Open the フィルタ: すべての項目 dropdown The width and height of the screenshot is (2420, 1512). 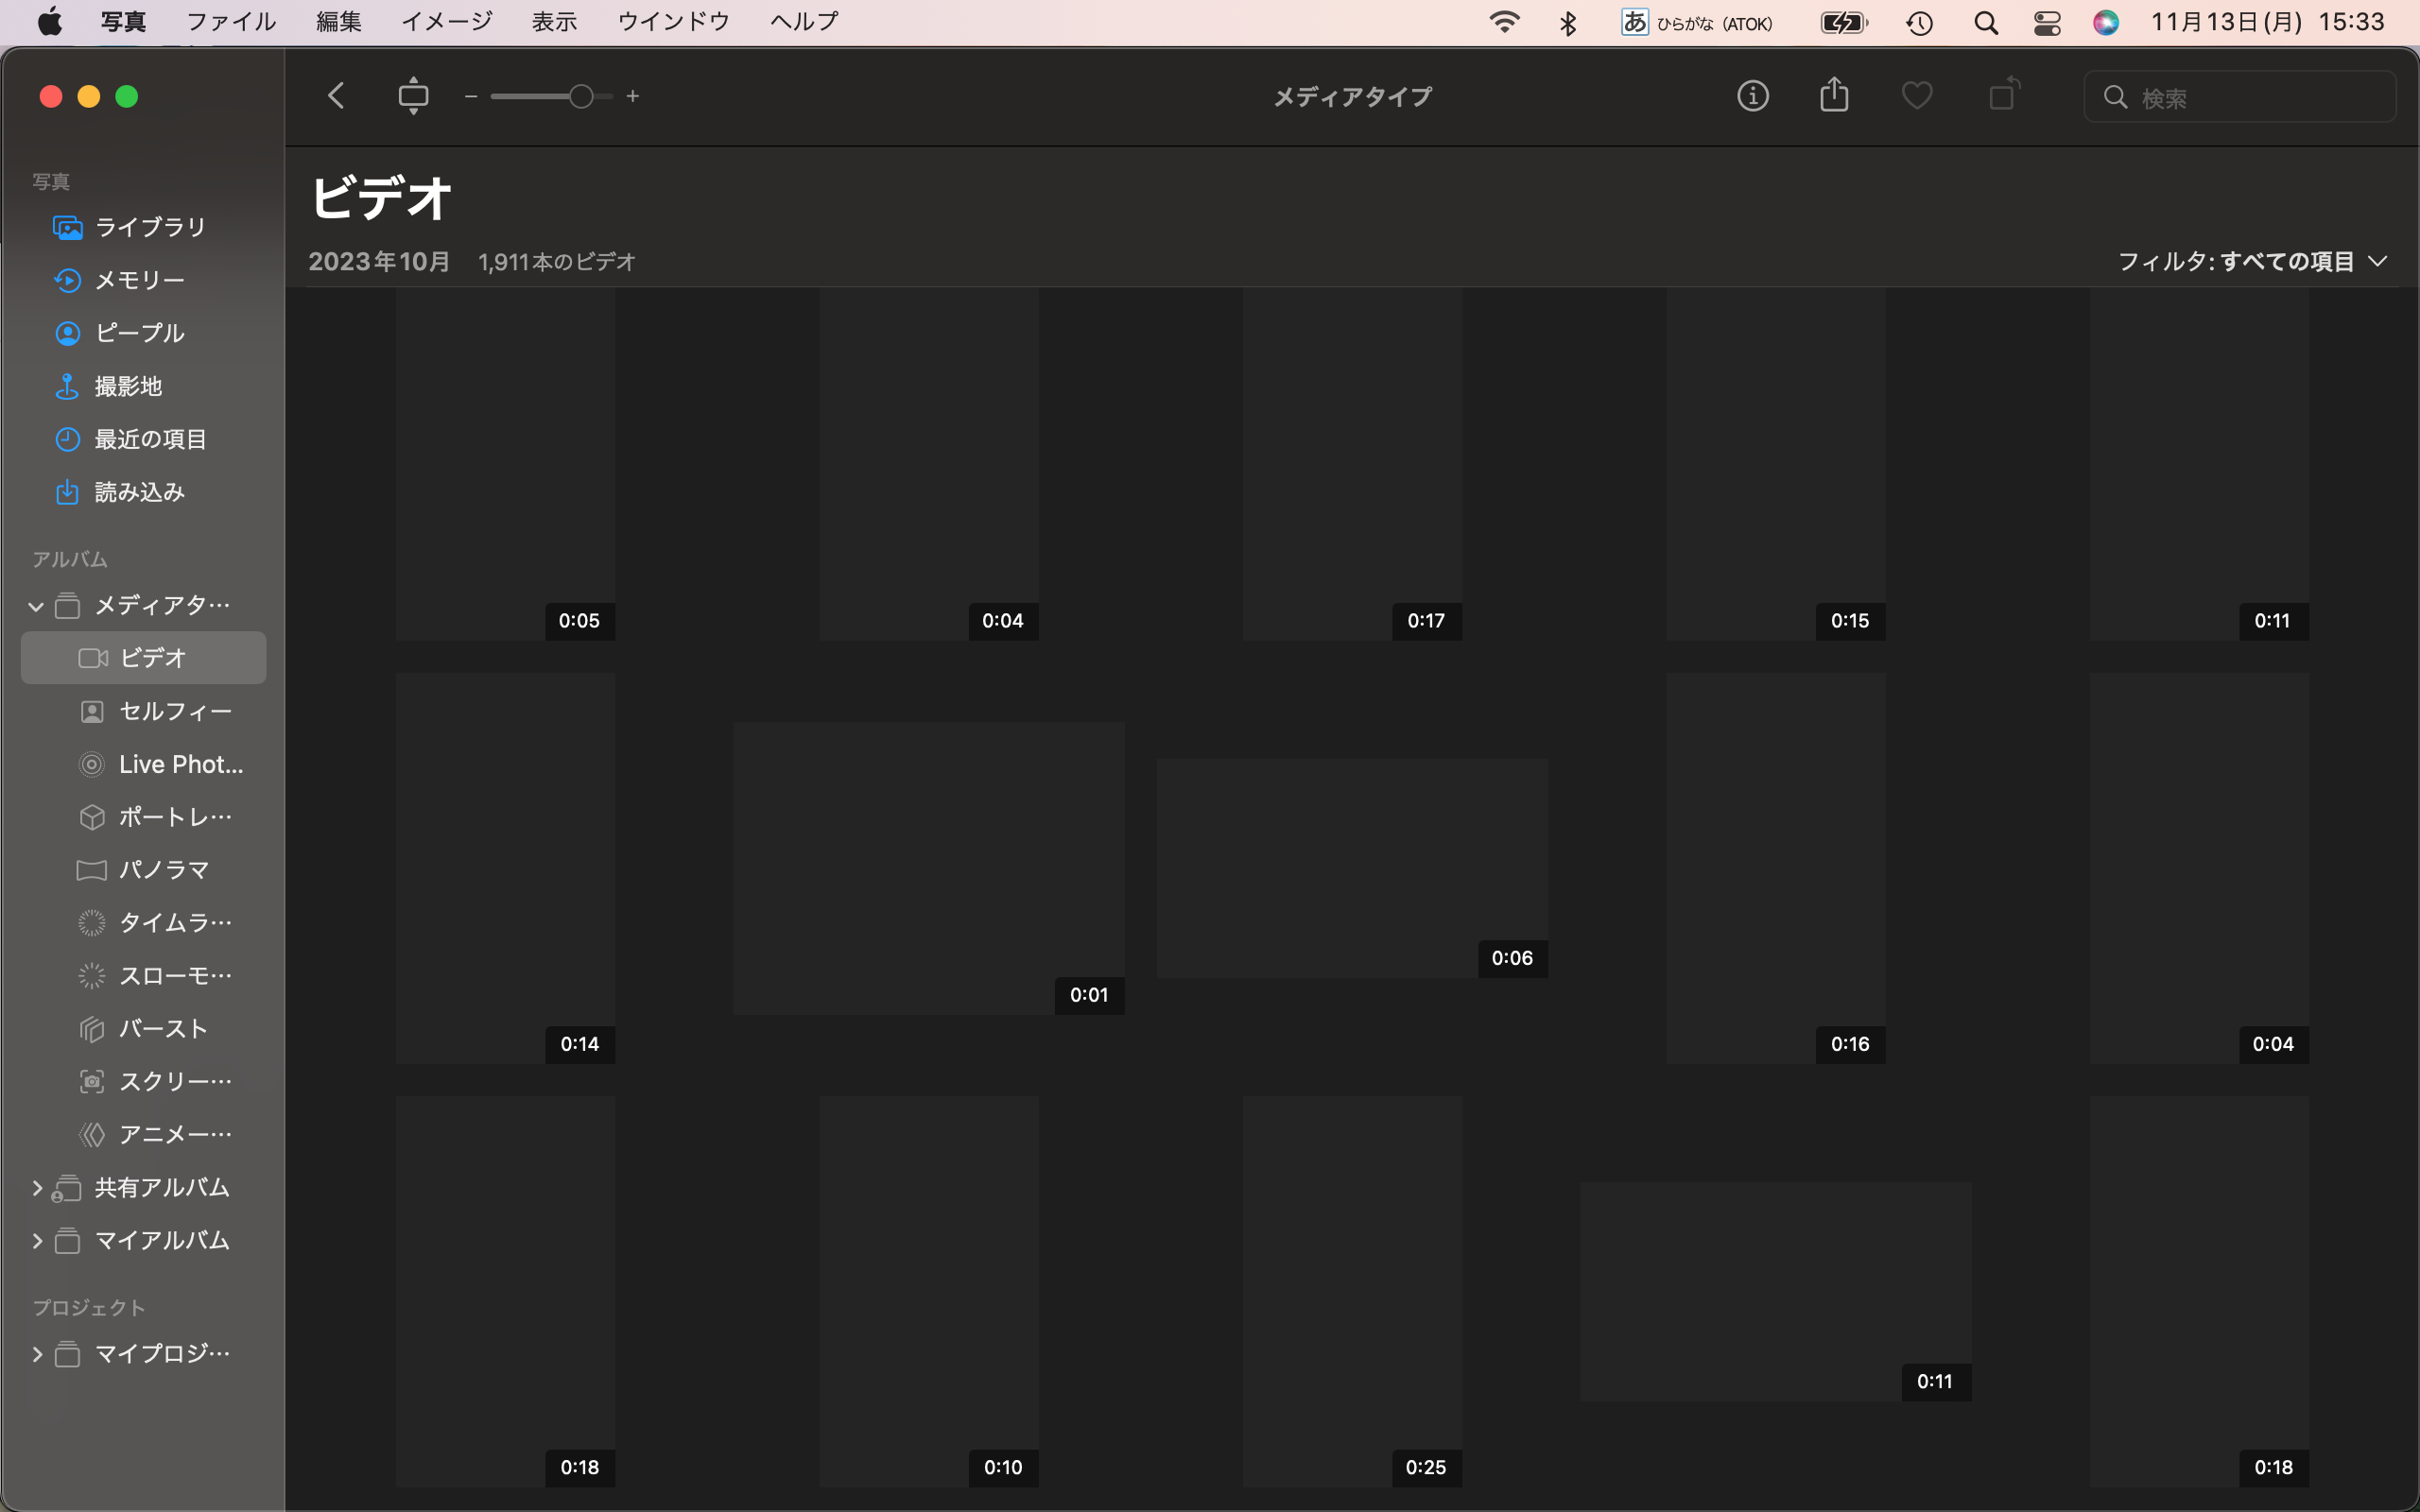click(x=2252, y=262)
